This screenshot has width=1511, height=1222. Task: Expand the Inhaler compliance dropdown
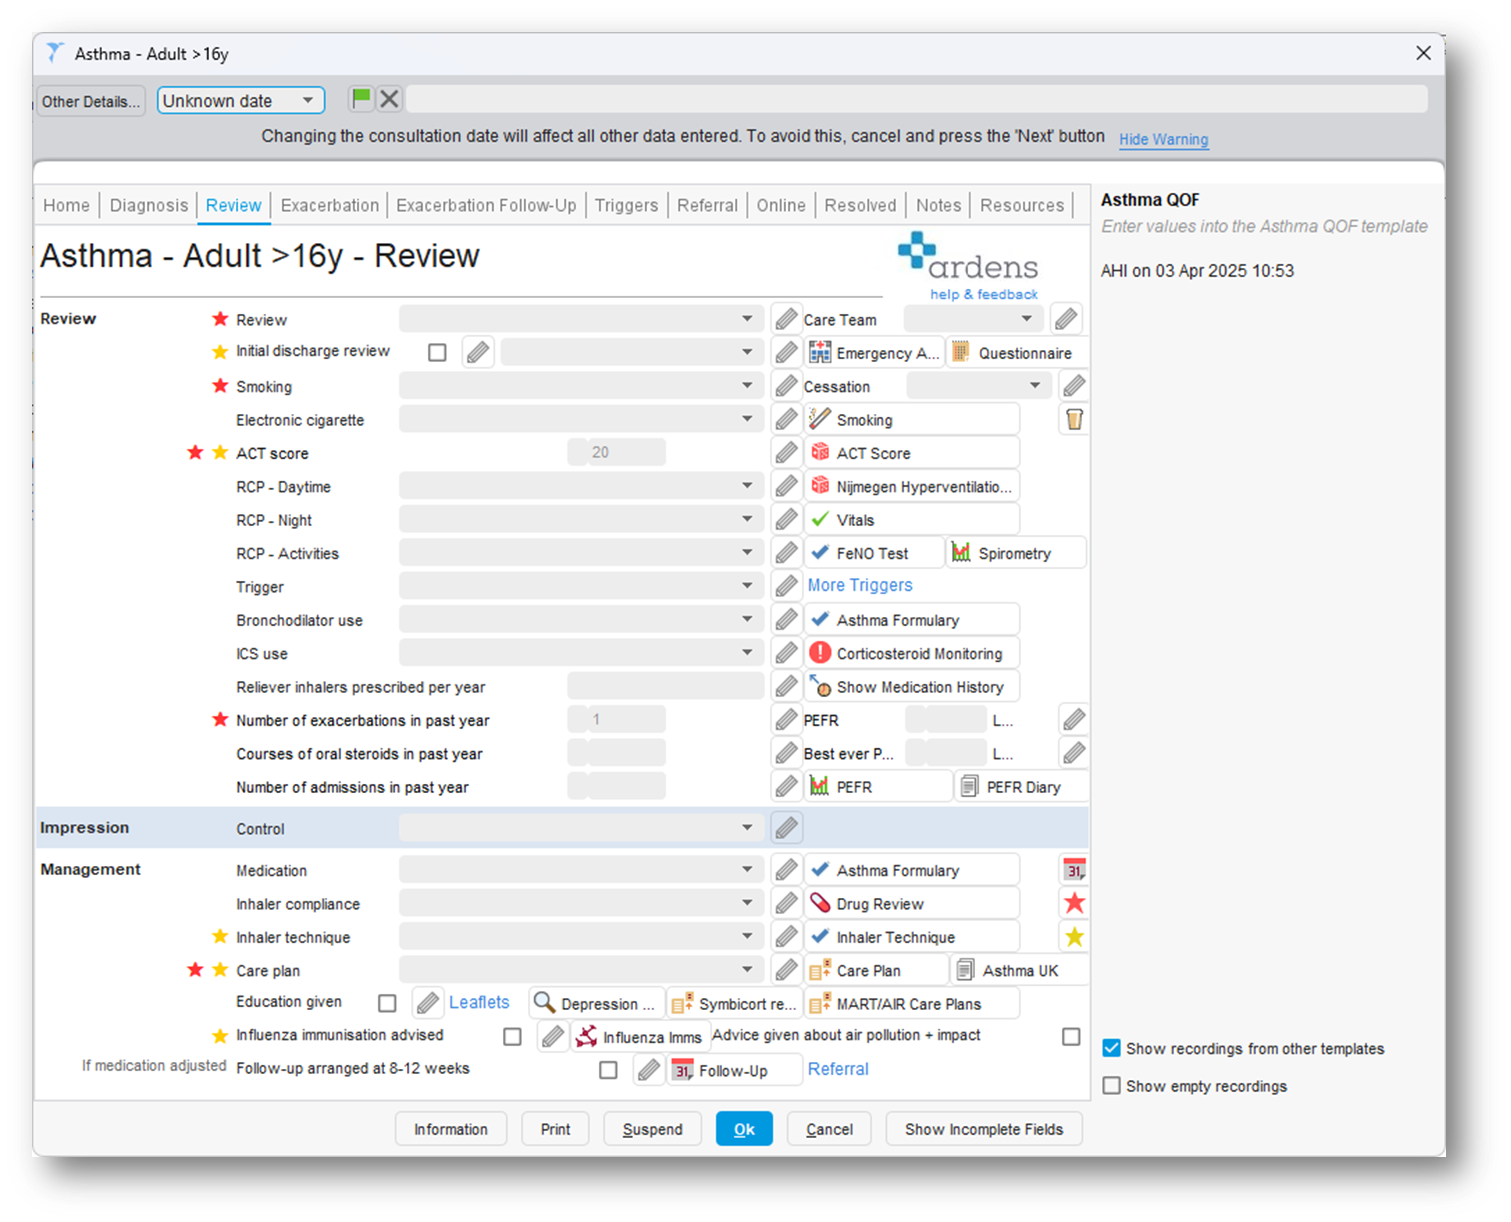pyautogui.click(x=581, y=904)
